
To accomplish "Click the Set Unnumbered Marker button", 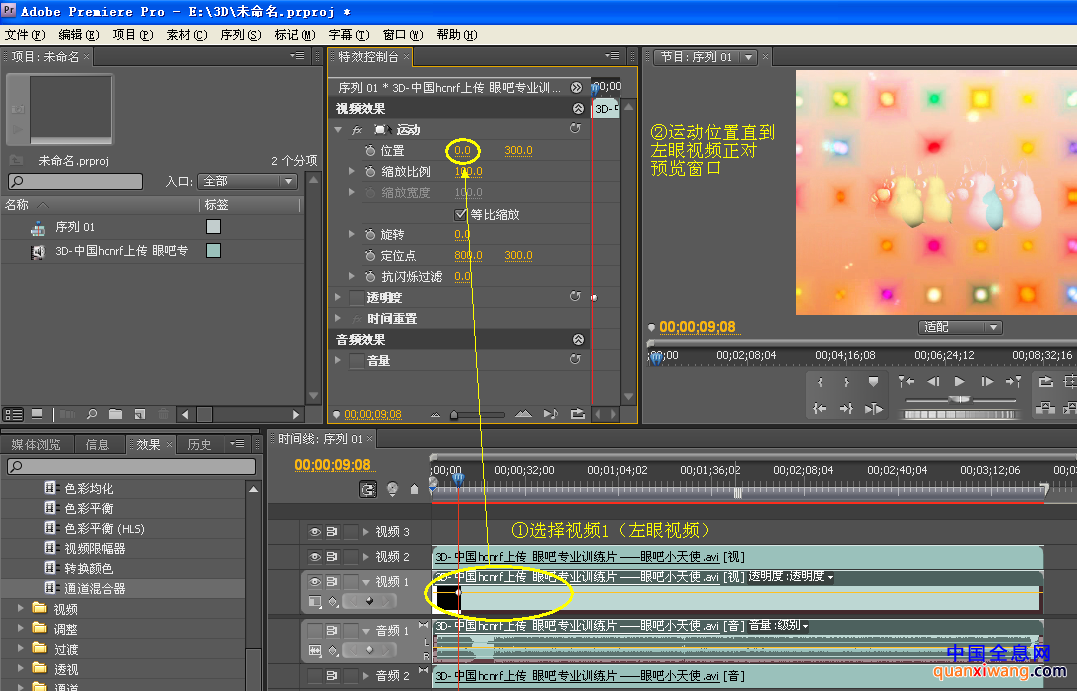I will (x=873, y=381).
